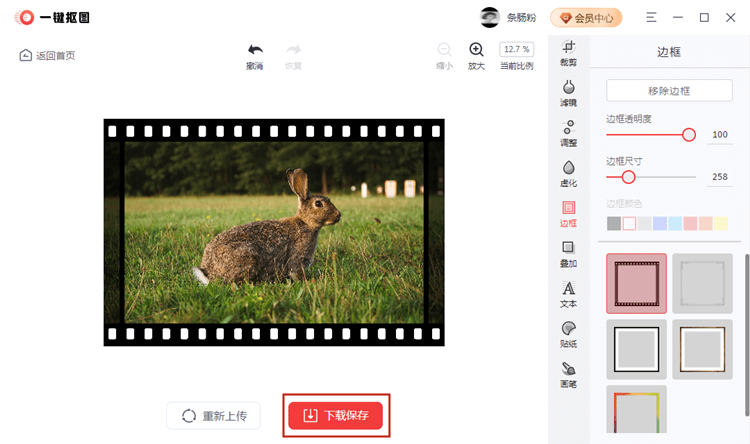Open the 会员中心 member center
Screen dimensions: 750x444
pyautogui.click(x=586, y=18)
